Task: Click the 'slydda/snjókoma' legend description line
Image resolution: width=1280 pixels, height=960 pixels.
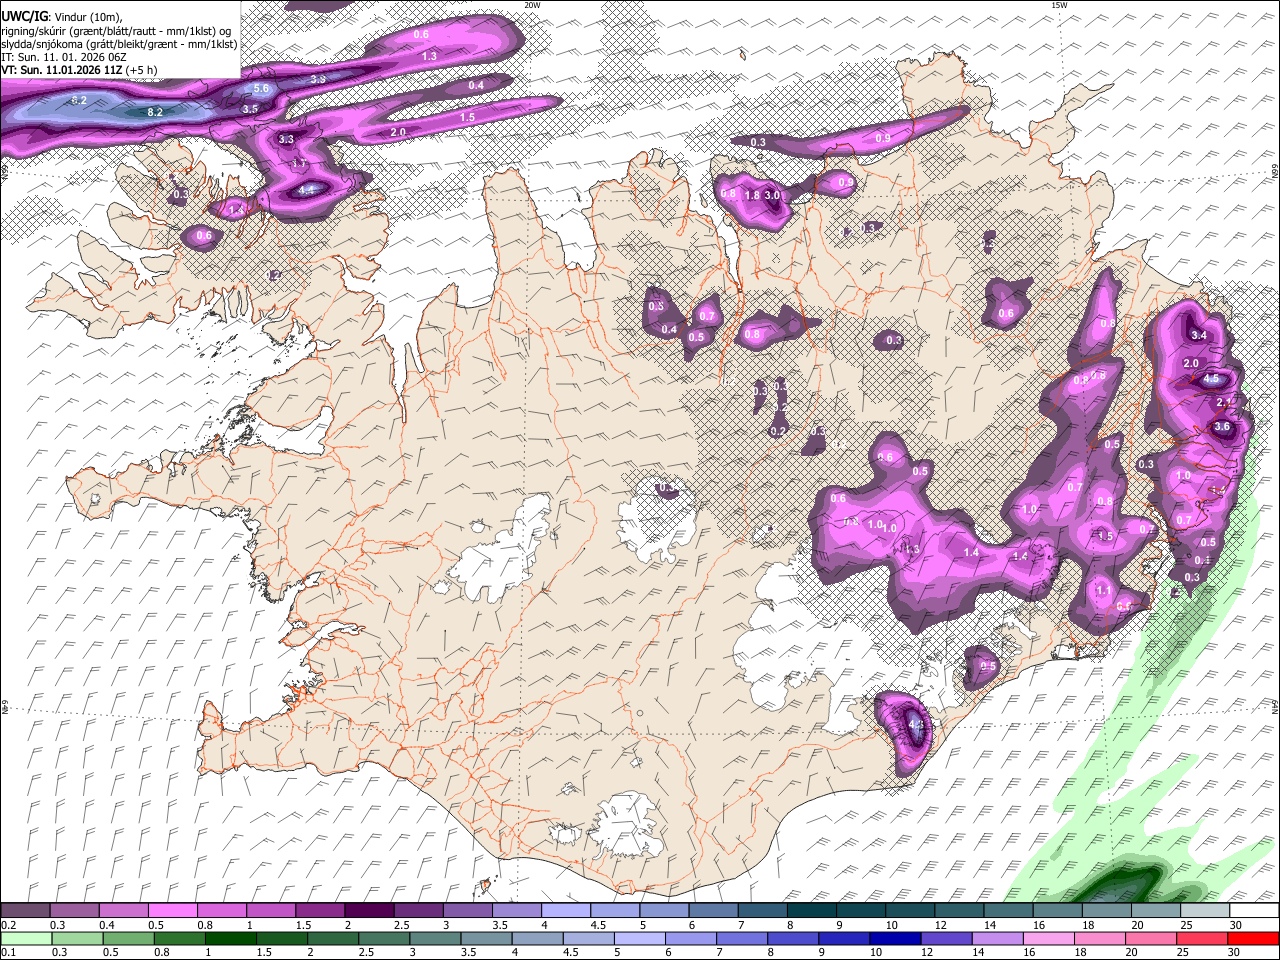Action: pyautogui.click(x=119, y=44)
